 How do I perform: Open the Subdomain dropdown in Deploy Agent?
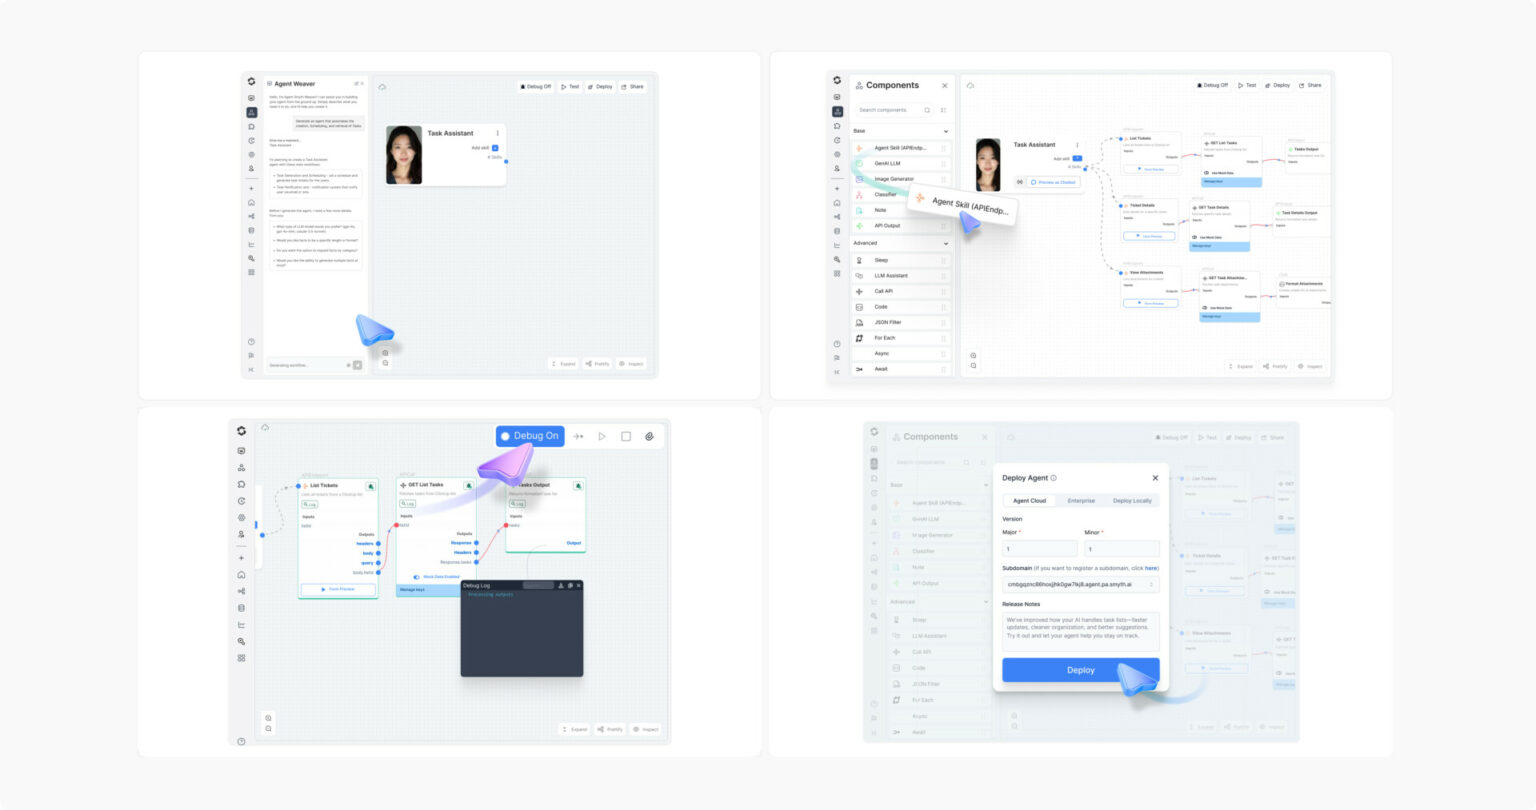tap(1080, 584)
